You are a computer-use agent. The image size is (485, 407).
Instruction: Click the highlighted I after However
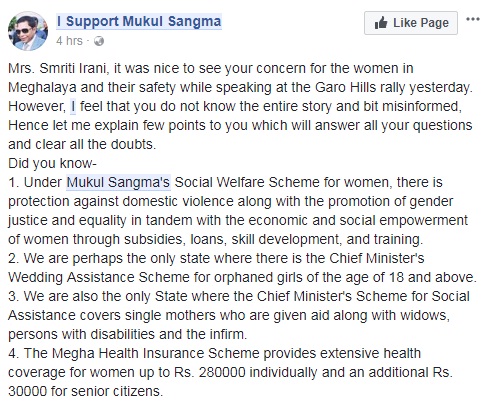point(73,107)
